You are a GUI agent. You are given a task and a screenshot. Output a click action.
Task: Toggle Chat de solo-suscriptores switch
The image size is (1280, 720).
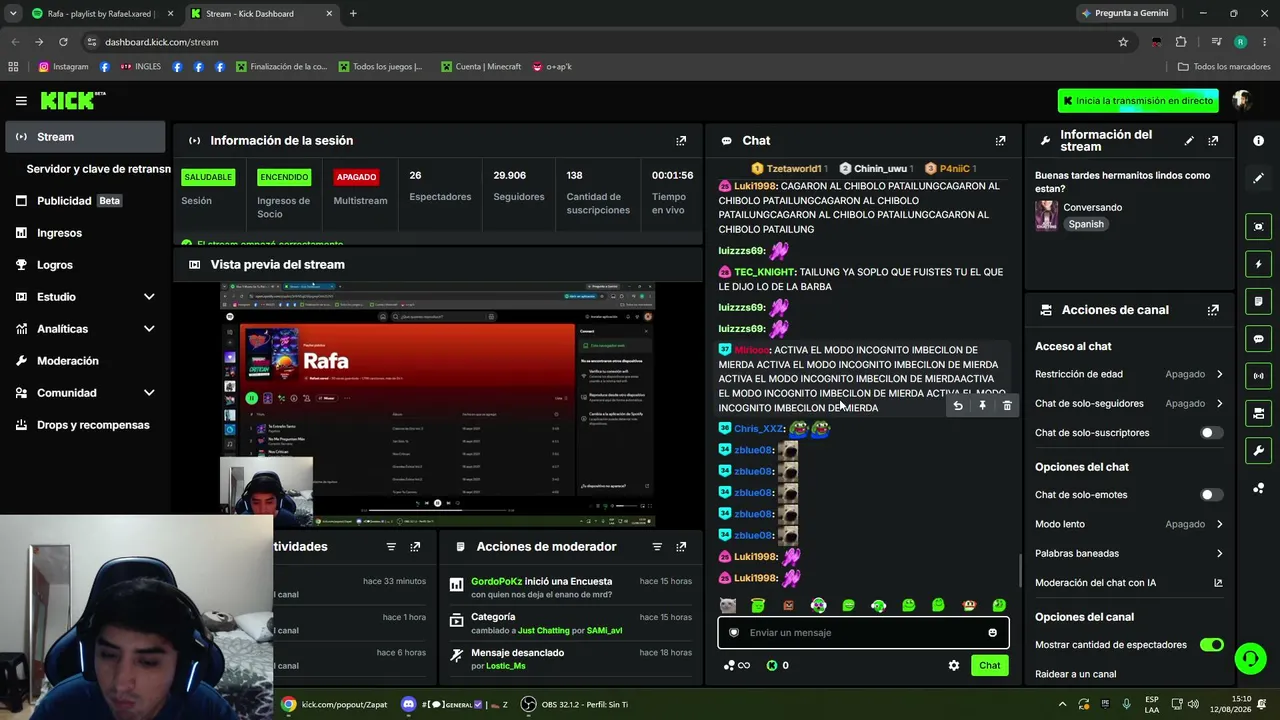[x=1211, y=433]
